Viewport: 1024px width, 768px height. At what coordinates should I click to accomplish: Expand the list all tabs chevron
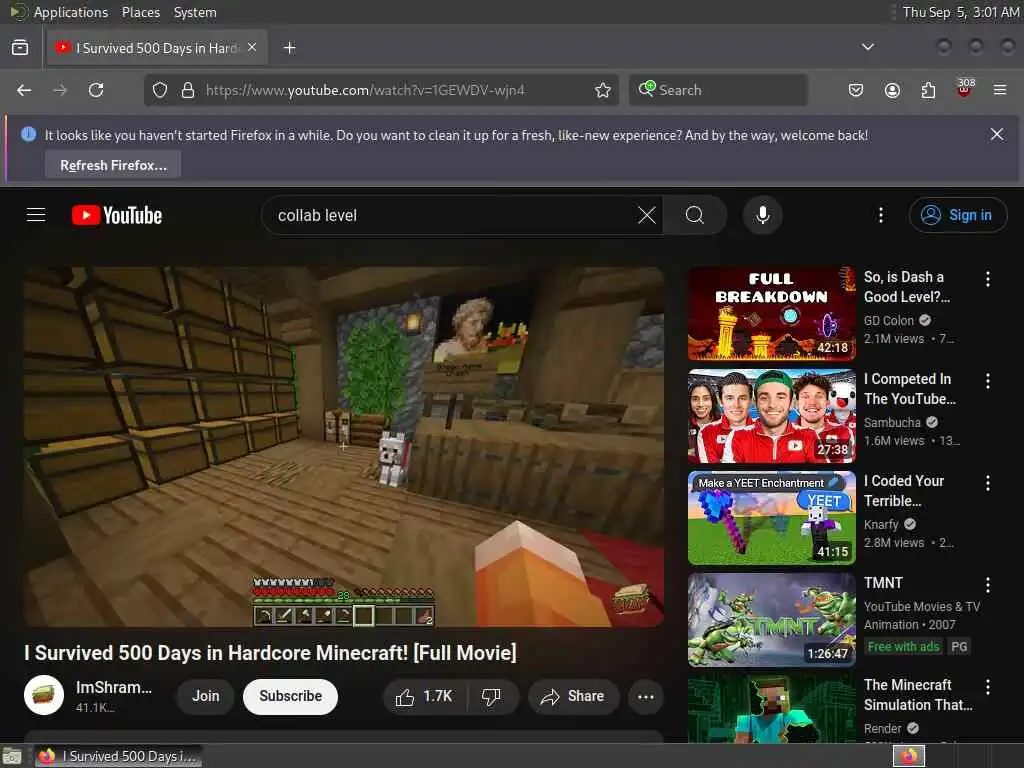tap(867, 47)
